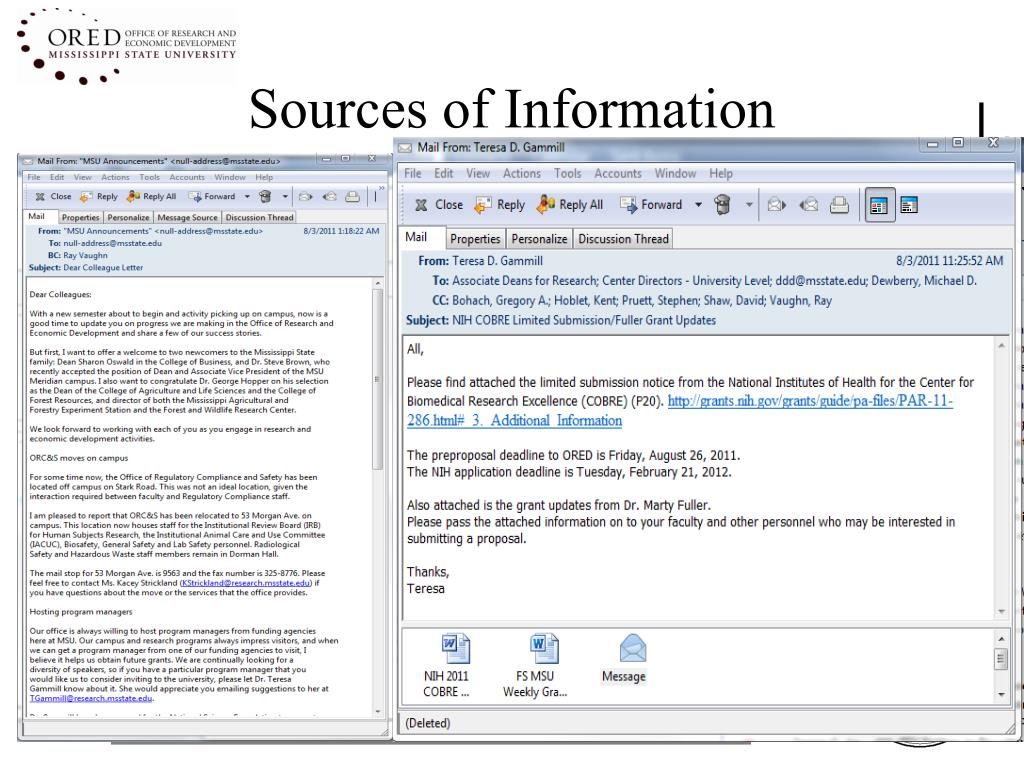The height and width of the screenshot is (768, 1024).
Task: Click subject 'NIH COBRE Limited Submission/Fuller Grant Updates'
Action: coord(584,321)
